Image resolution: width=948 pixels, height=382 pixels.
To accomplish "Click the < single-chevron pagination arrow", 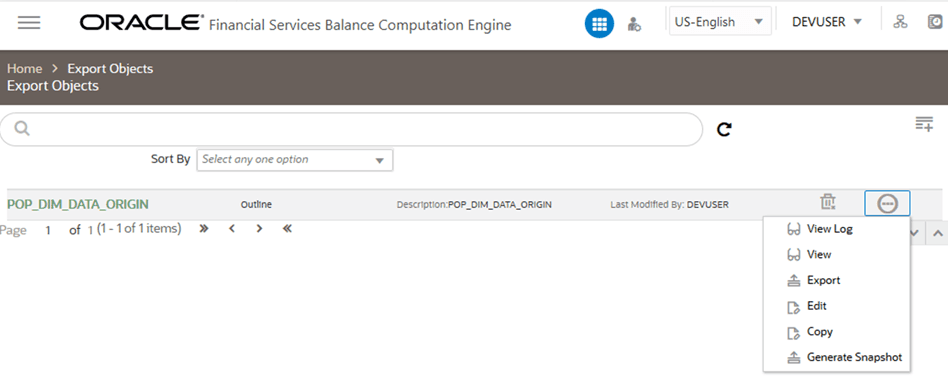I will (232, 228).
